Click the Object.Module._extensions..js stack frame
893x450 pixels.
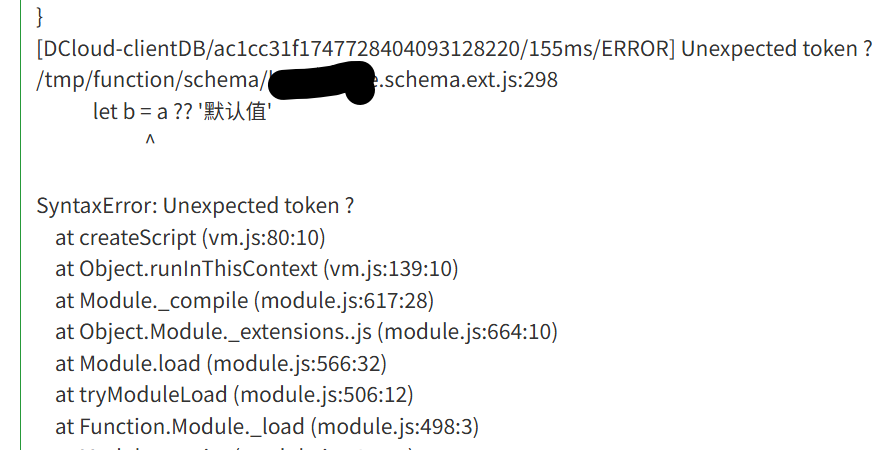(x=306, y=332)
